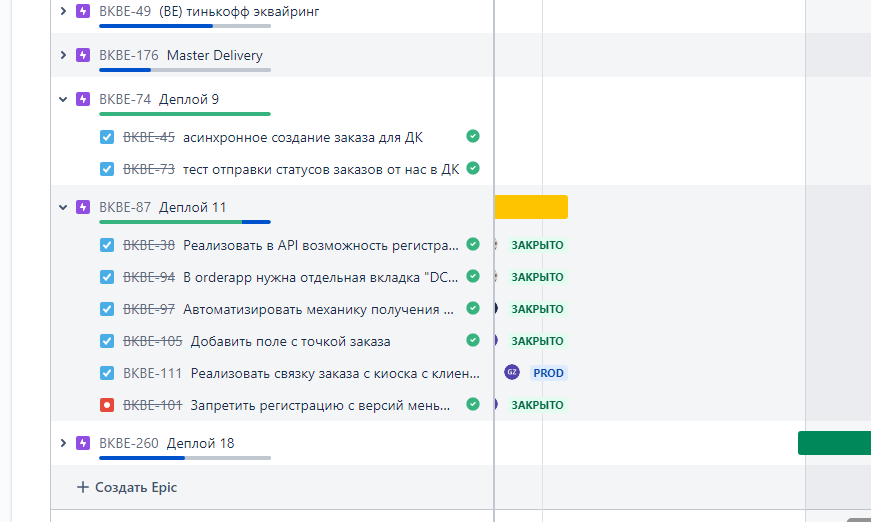The width and height of the screenshot is (871, 522).
Task: Click the yellow timeline bar for Деплой 11
Action: coord(531,207)
